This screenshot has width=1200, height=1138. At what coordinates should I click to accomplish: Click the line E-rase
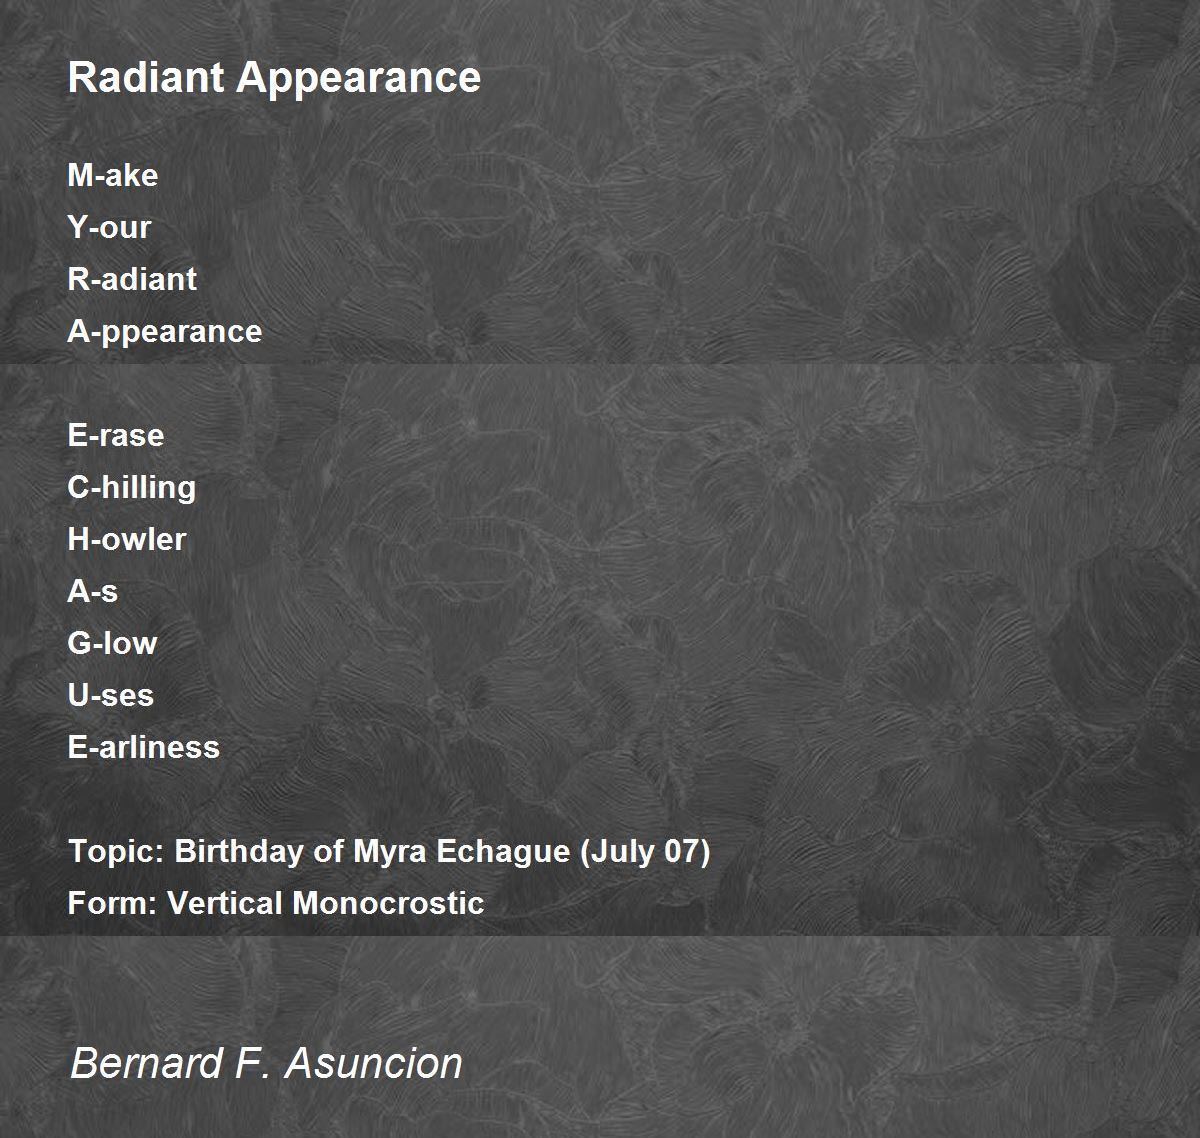point(115,435)
